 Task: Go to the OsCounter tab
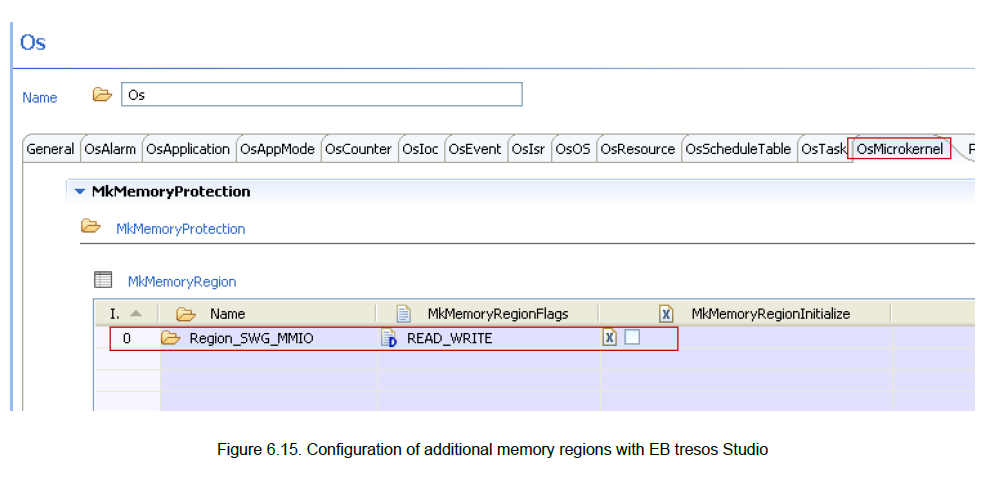(x=359, y=149)
